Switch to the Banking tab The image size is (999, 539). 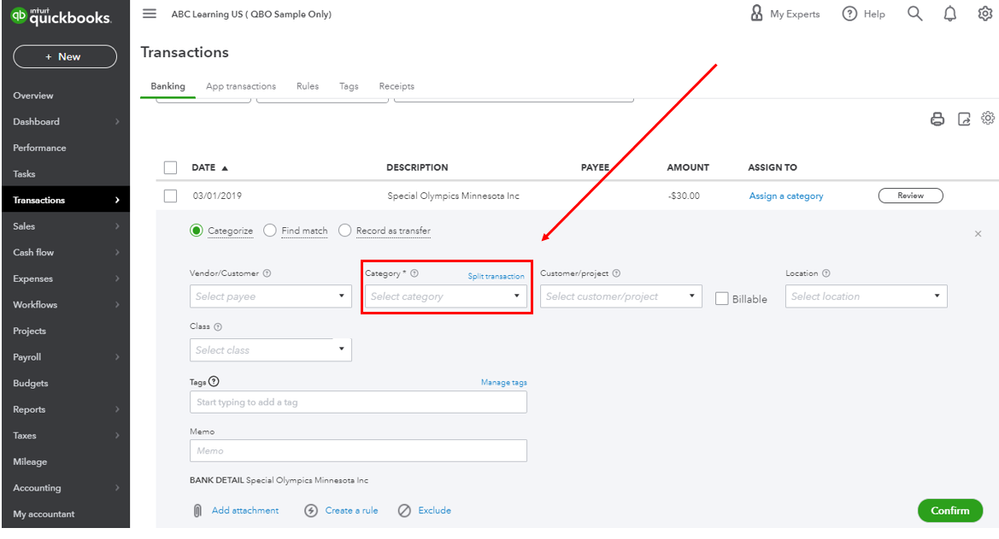click(x=168, y=86)
